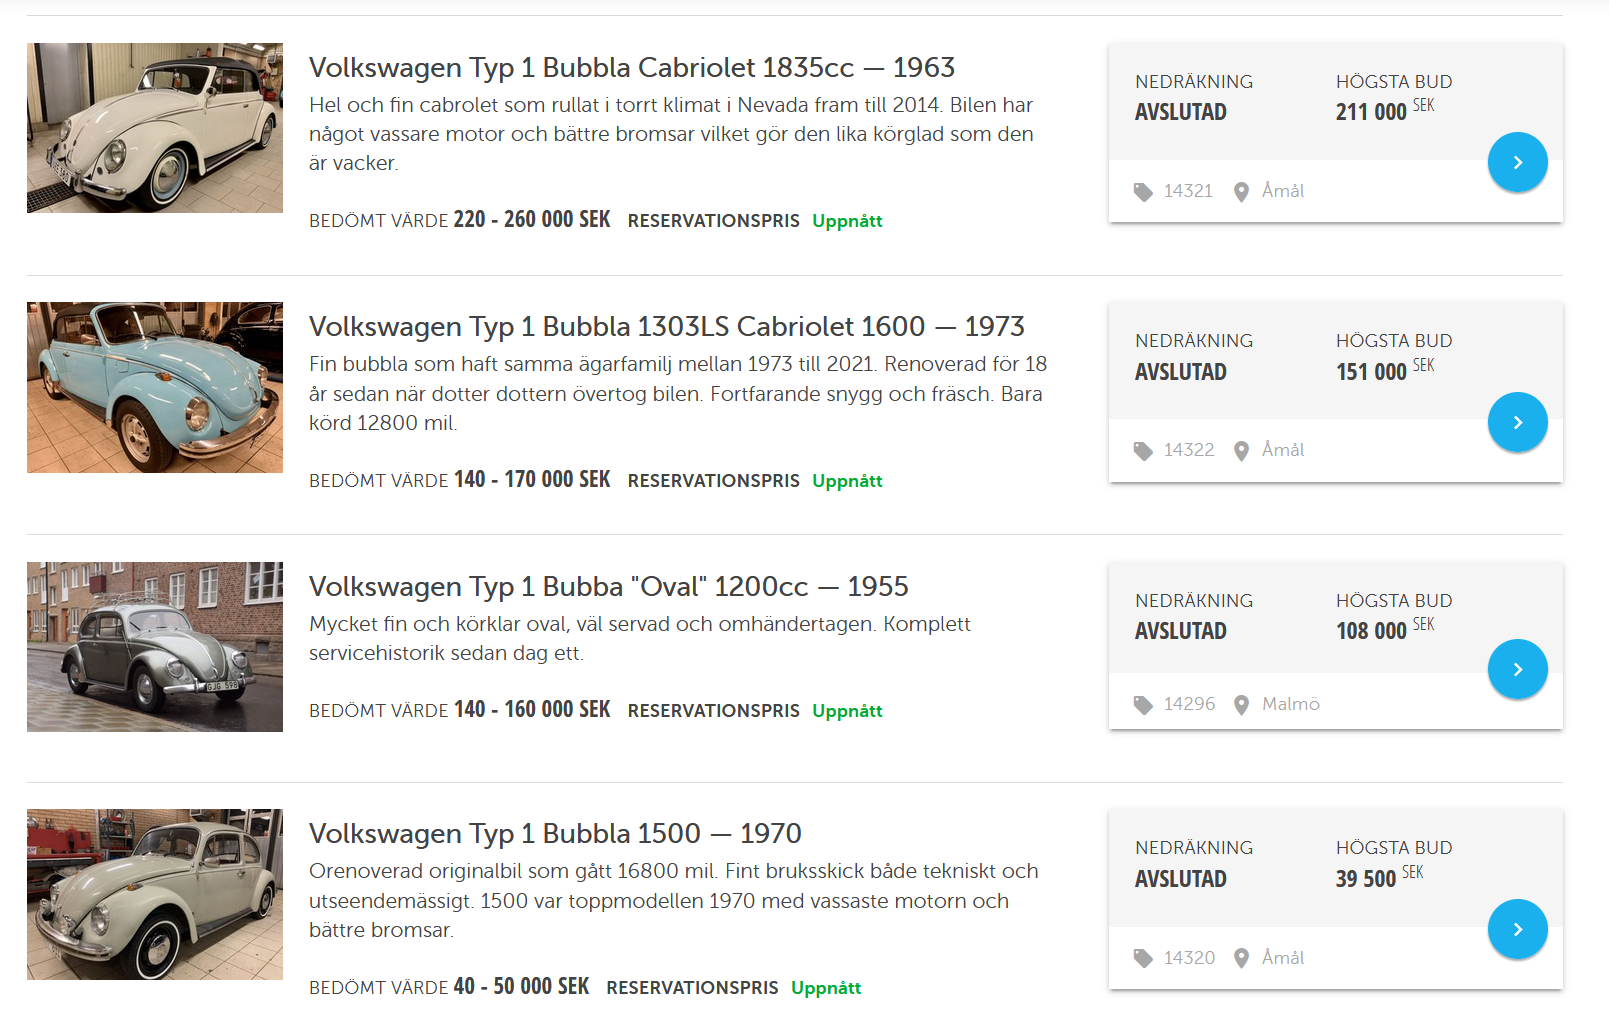Click the location pin beside lot 14321
Image resolution: width=1609 pixels, height=1029 pixels.
(x=1241, y=192)
